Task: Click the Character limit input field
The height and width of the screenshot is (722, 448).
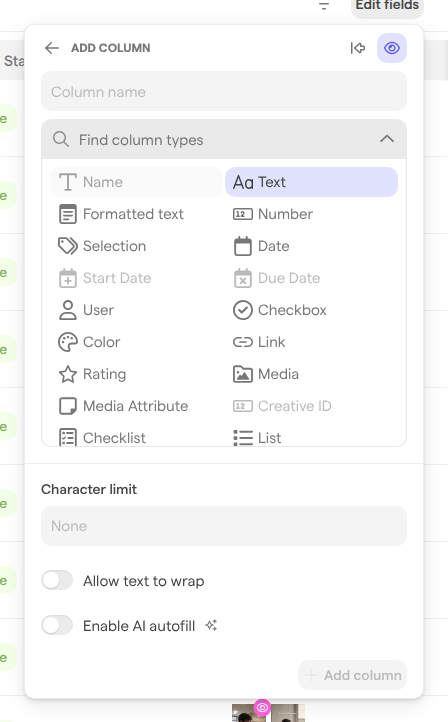Action: tap(224, 526)
